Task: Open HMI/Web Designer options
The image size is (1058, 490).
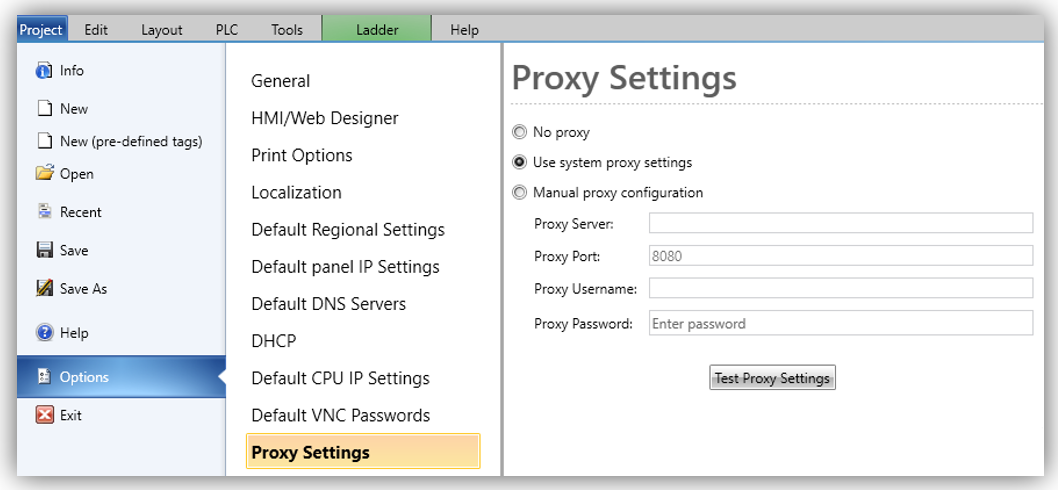Action: pyautogui.click(x=325, y=118)
